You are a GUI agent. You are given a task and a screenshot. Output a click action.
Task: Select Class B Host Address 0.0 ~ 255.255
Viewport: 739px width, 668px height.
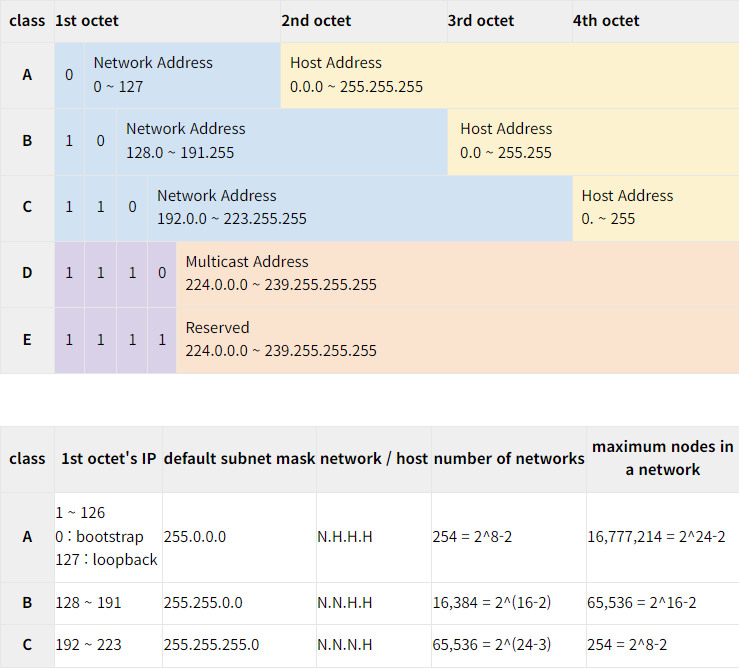click(593, 142)
